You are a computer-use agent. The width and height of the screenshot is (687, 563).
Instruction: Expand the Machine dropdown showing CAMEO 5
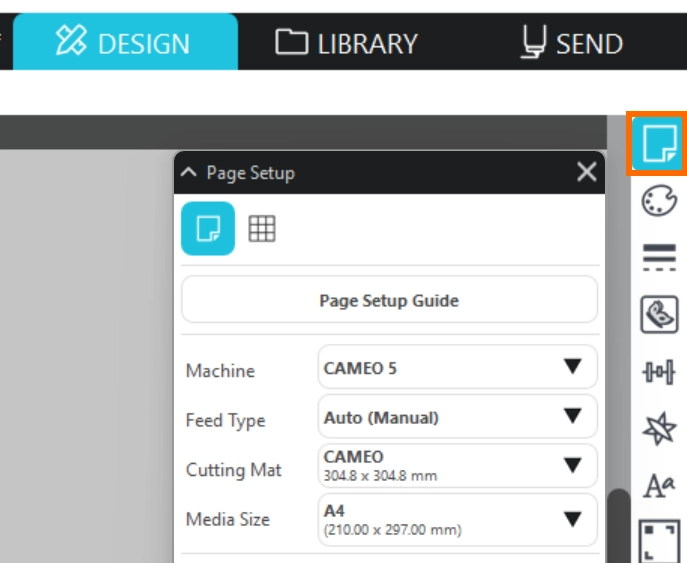tap(457, 368)
